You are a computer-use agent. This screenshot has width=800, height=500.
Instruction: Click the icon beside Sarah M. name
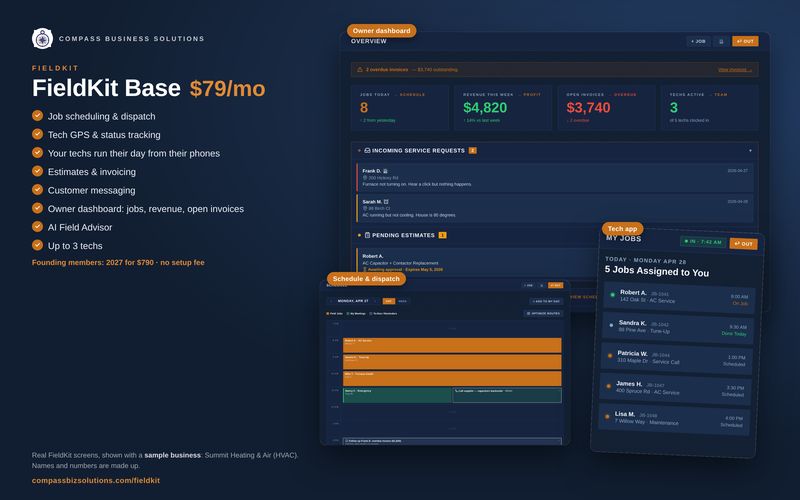click(x=386, y=202)
